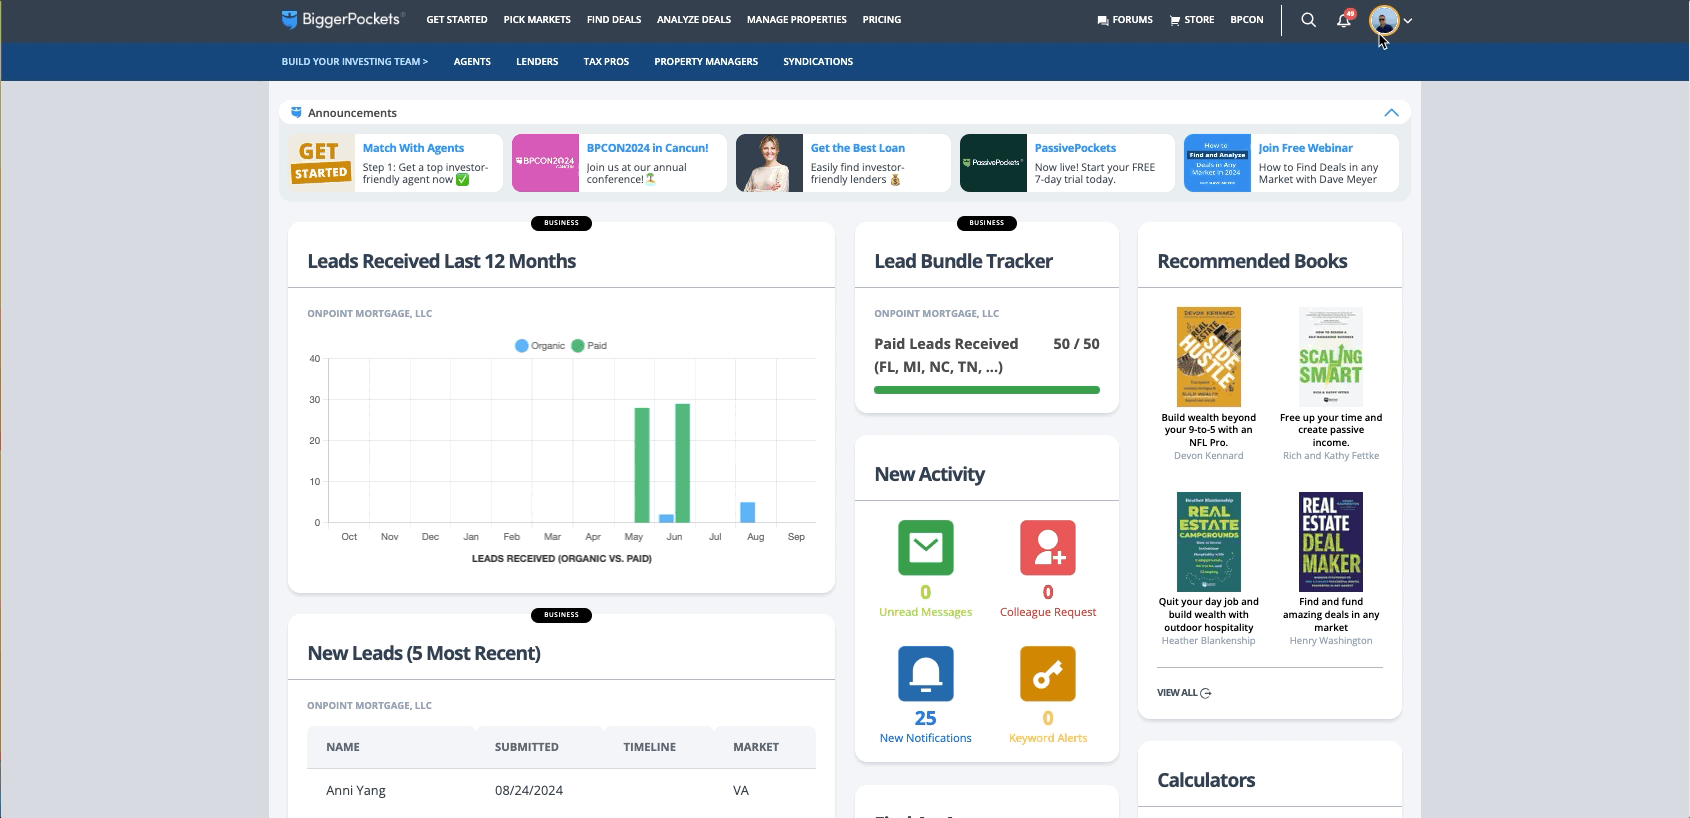Collapse the Announcements panel

[x=1391, y=113]
